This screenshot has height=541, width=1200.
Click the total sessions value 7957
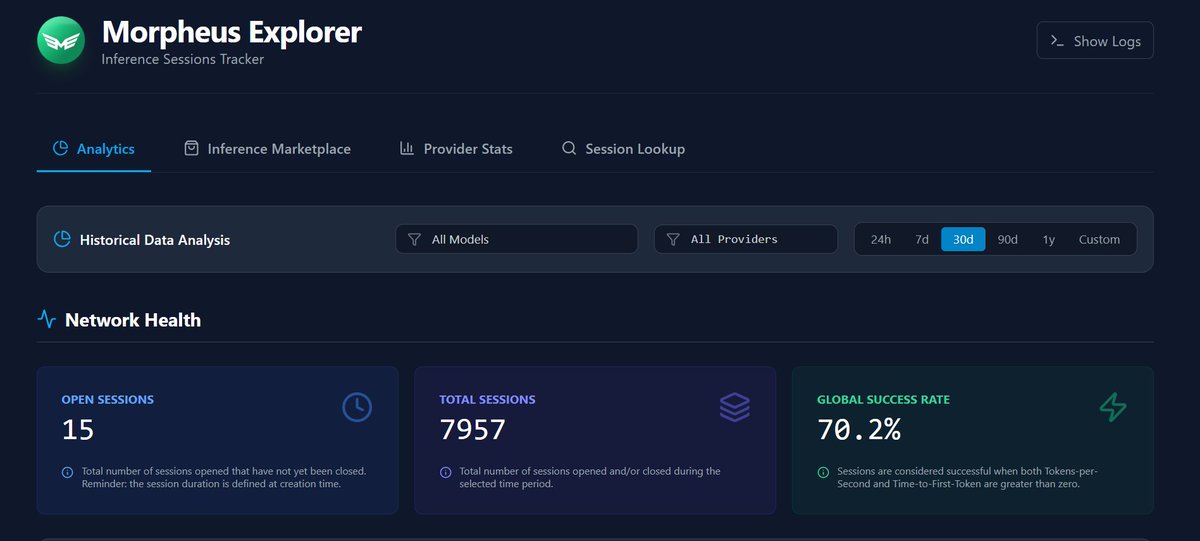[473, 430]
